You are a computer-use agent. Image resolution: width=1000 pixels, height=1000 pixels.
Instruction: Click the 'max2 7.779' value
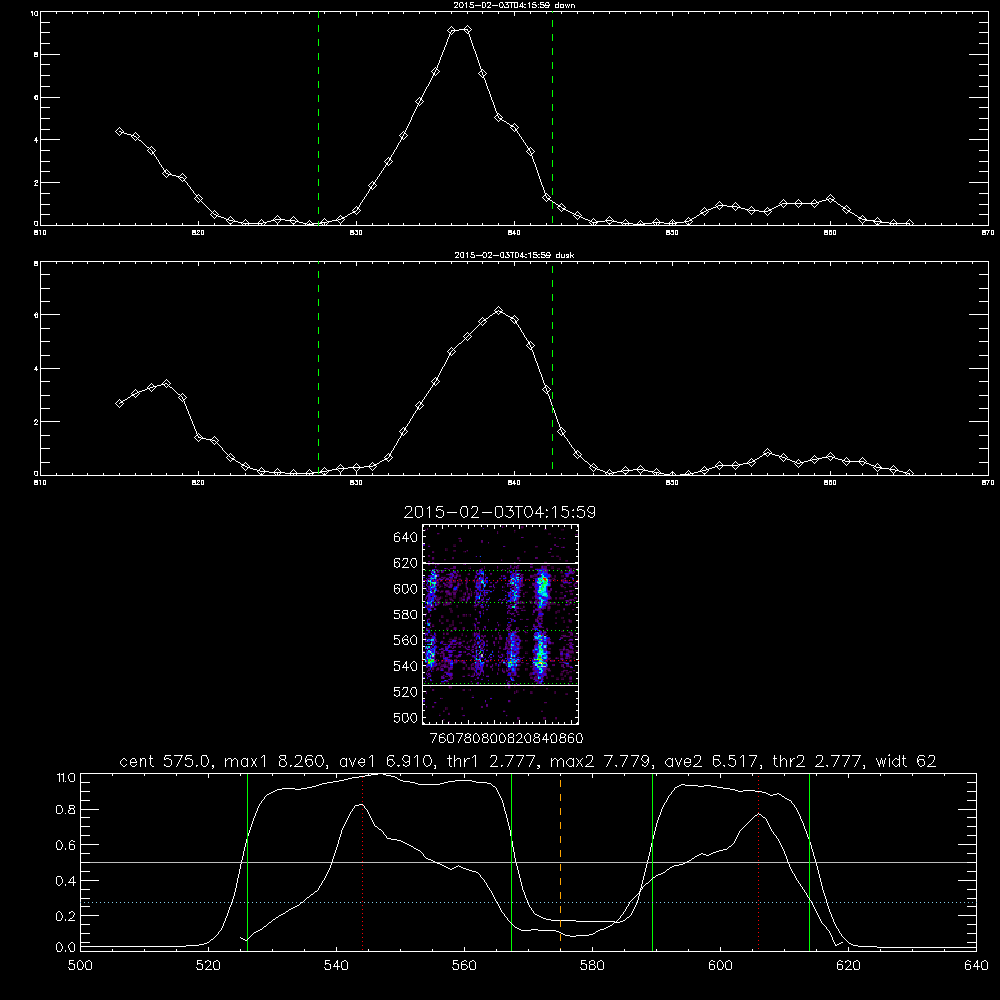[601, 761]
